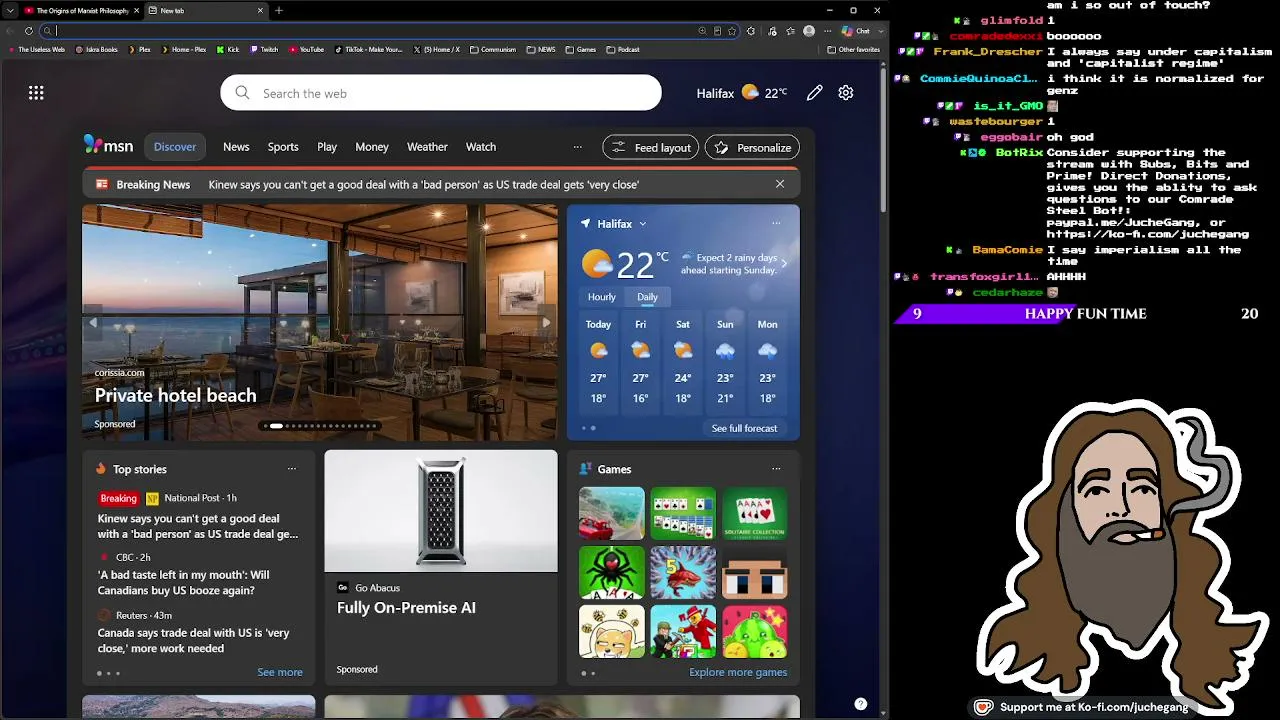Open the NEWS bookmarks folder
Screen dimensions: 1280x720
pos(541,49)
